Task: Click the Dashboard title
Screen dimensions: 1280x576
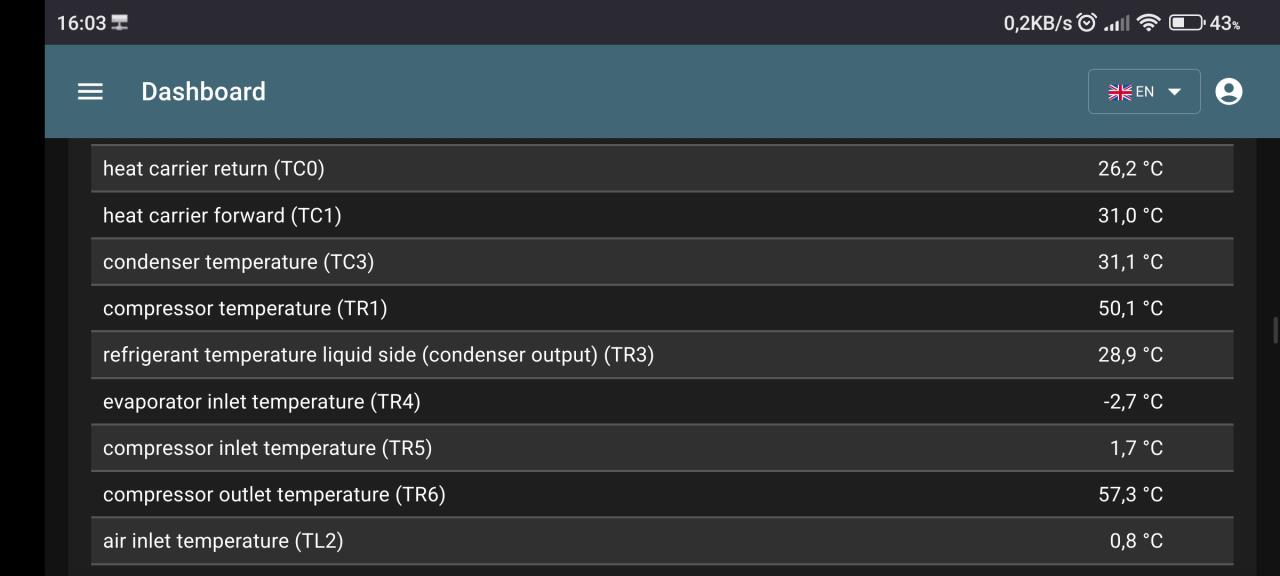Action: point(203,91)
